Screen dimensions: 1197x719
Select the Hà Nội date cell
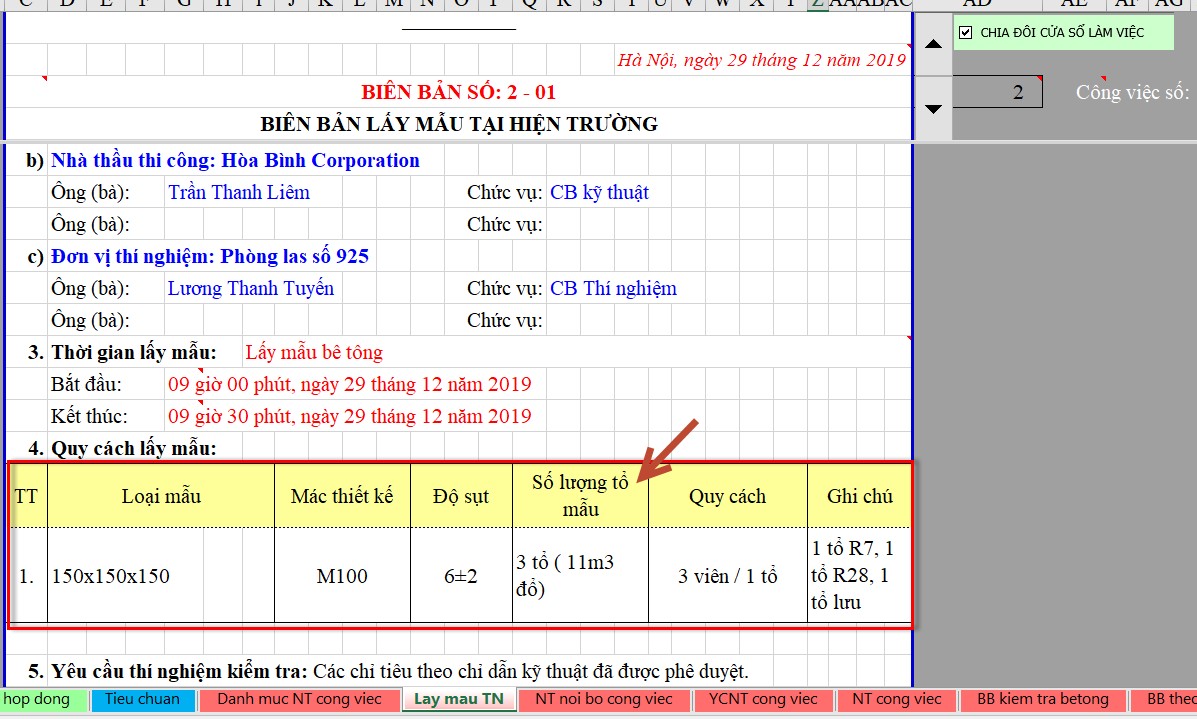coord(761,60)
